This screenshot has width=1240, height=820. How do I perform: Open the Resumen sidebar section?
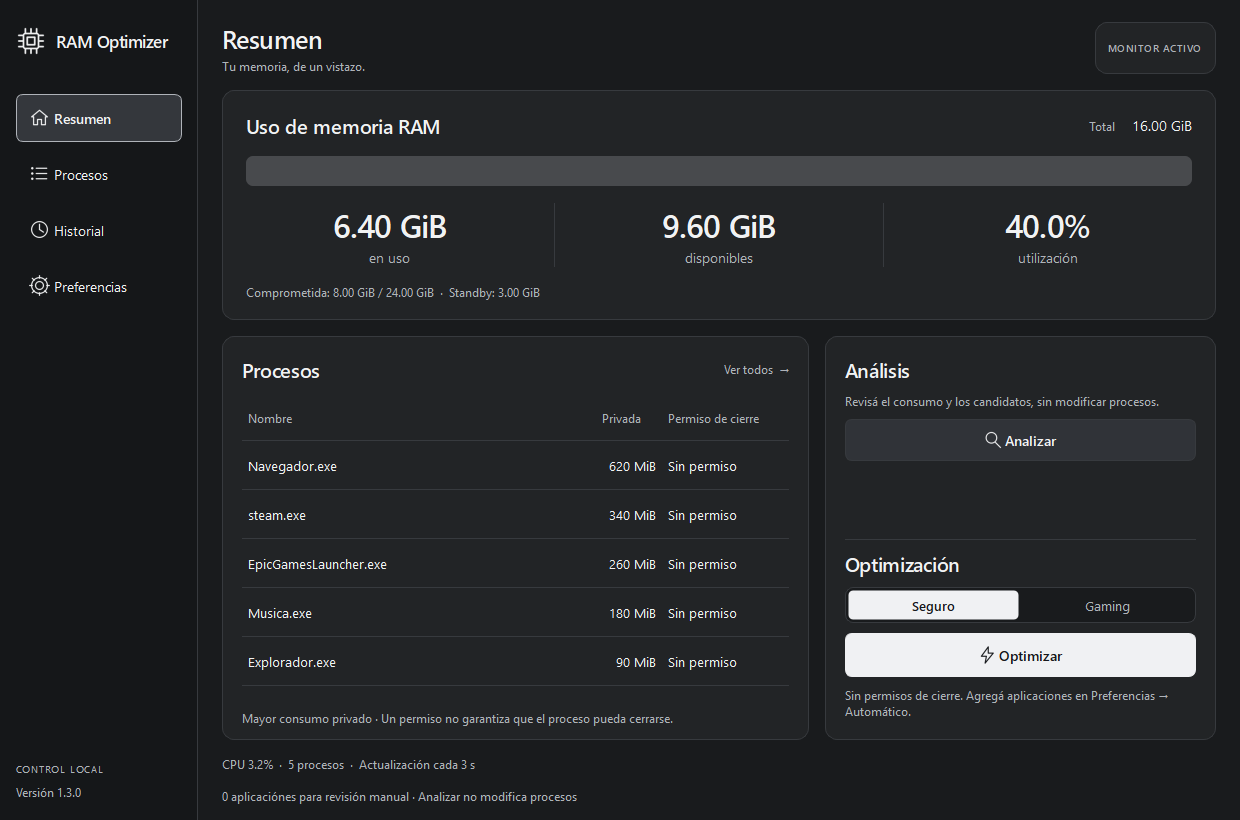click(99, 118)
